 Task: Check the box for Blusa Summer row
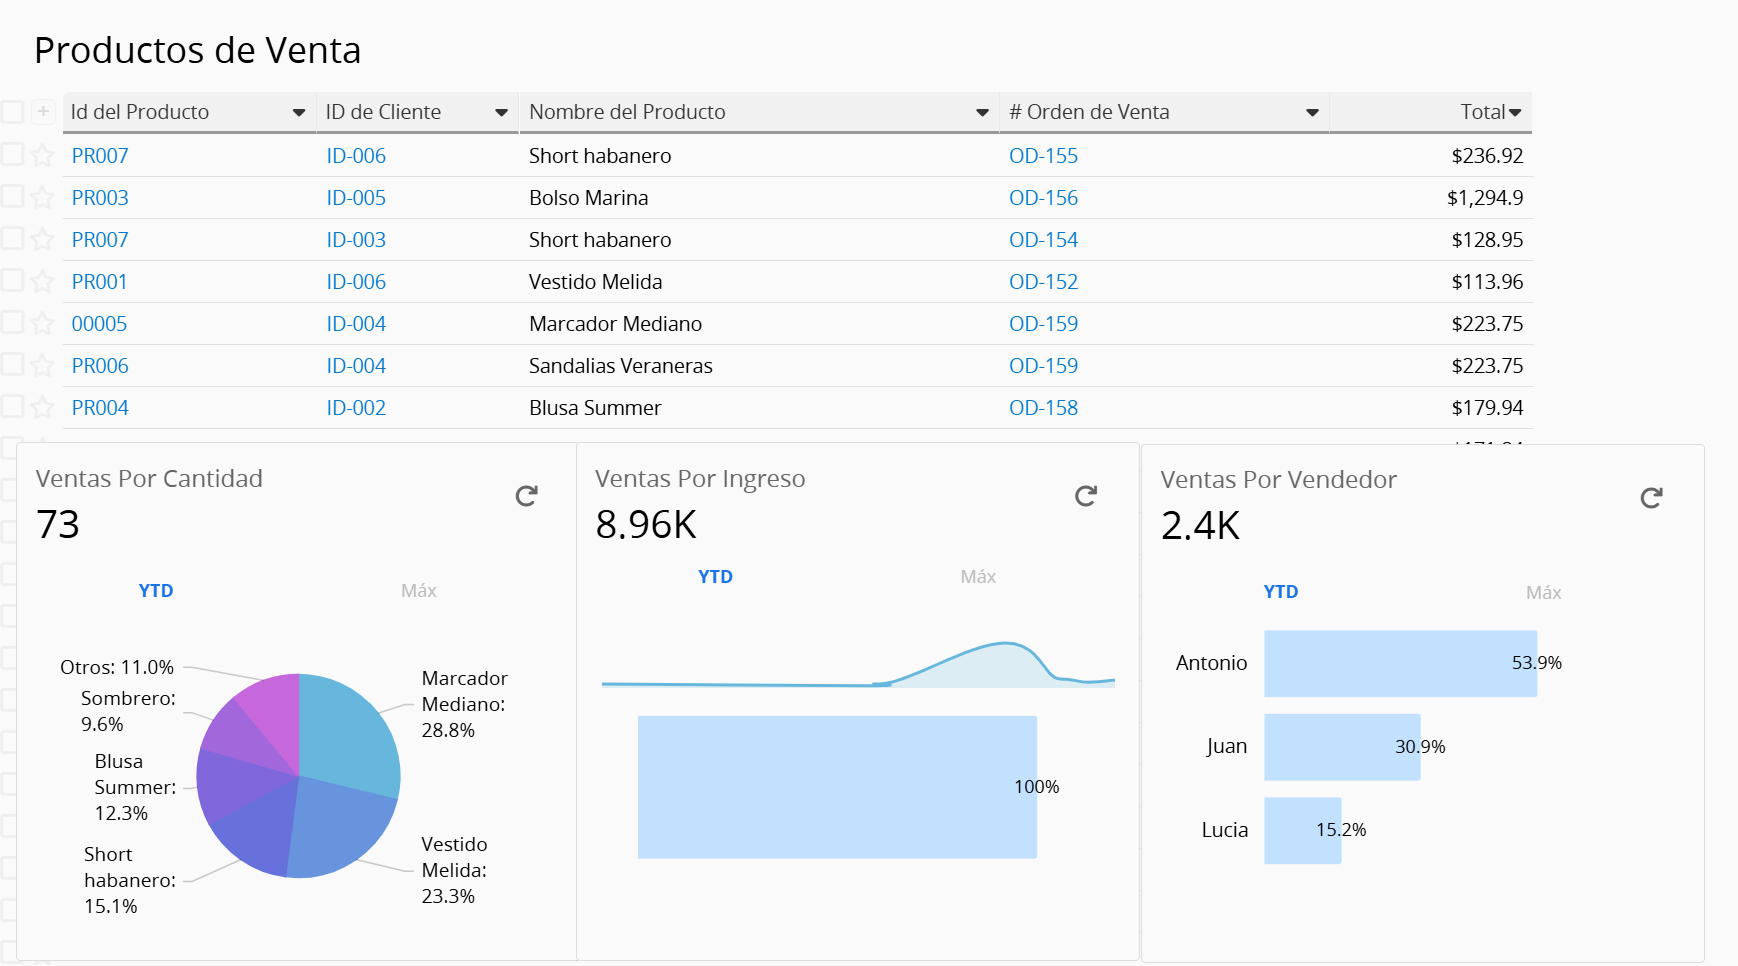tap(12, 406)
